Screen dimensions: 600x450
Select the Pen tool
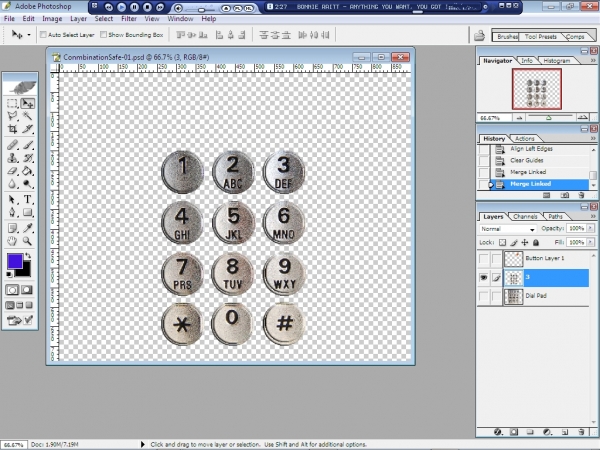(x=12, y=212)
